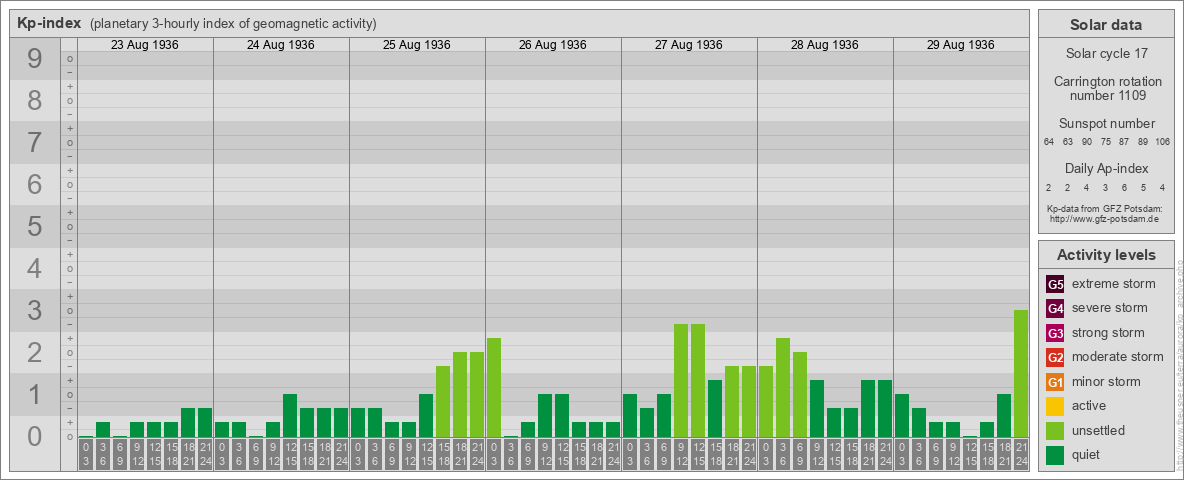
Task: Click the 18-21 bar on 25 Aug
Action: (x=460, y=395)
